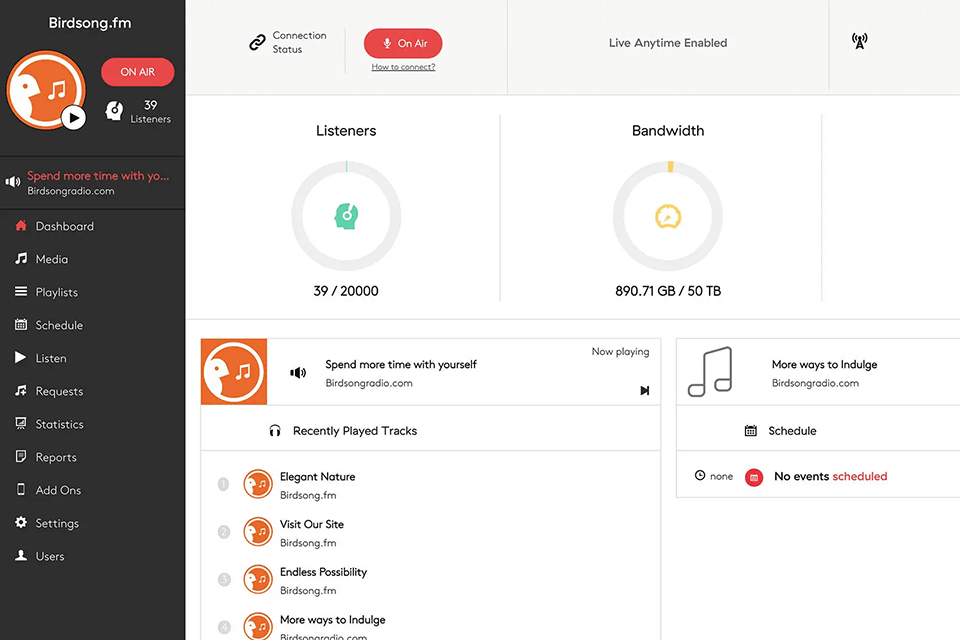The width and height of the screenshot is (960, 640).
Task: Click the 39 / 20000 listeners value
Action: pyautogui.click(x=346, y=291)
